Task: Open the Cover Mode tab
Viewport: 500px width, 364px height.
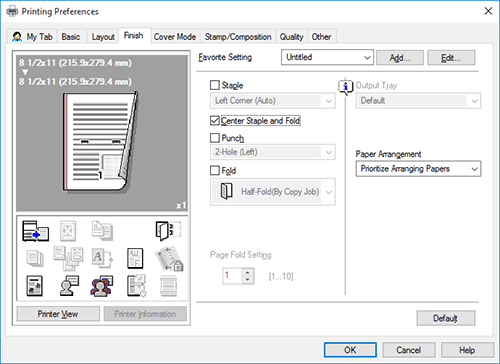Action: [175, 37]
